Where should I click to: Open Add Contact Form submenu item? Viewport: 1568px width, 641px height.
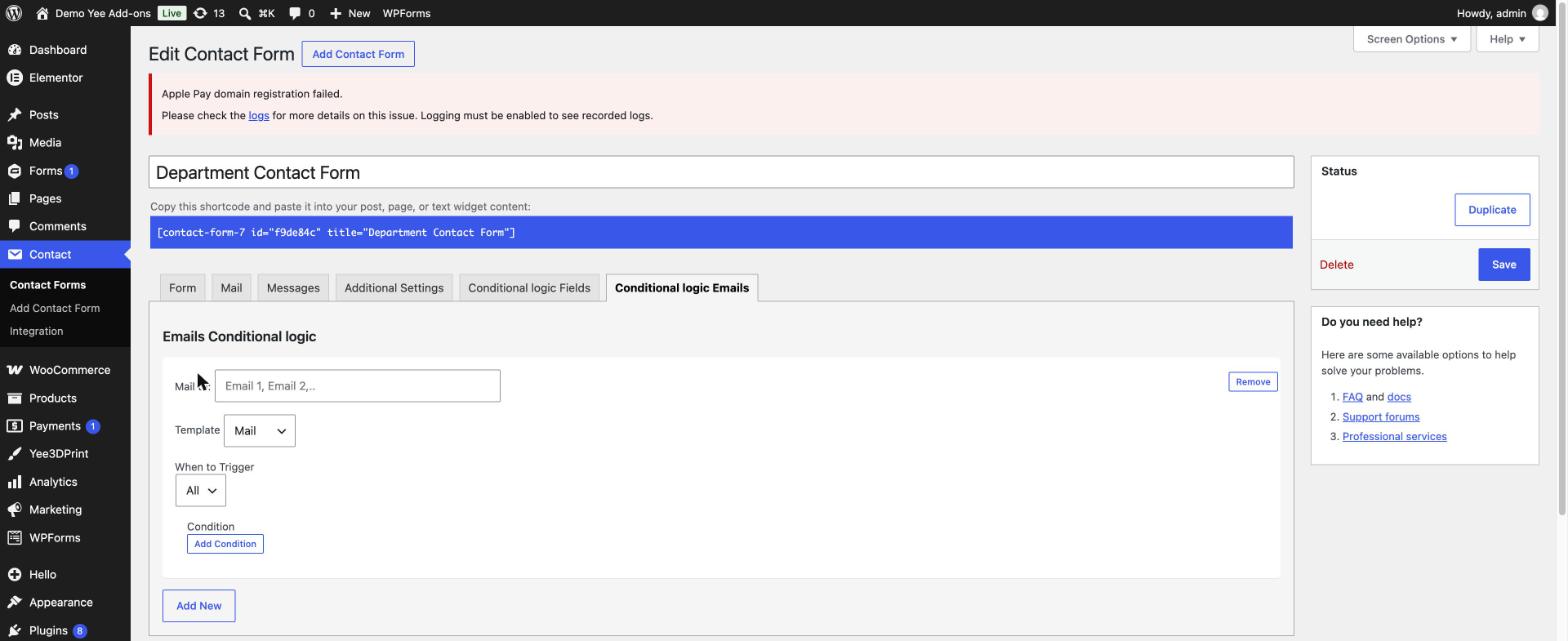[x=55, y=308]
